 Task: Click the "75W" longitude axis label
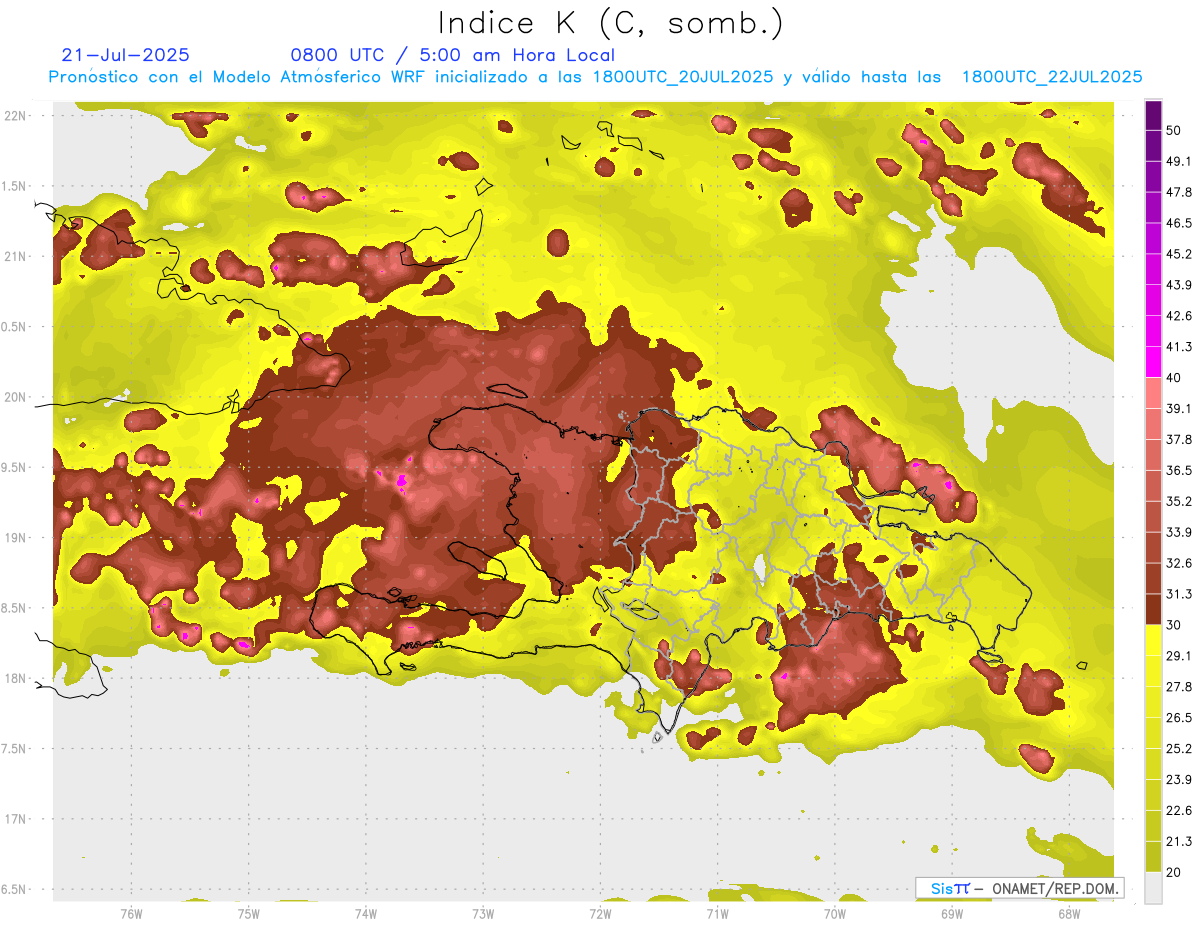tap(249, 912)
